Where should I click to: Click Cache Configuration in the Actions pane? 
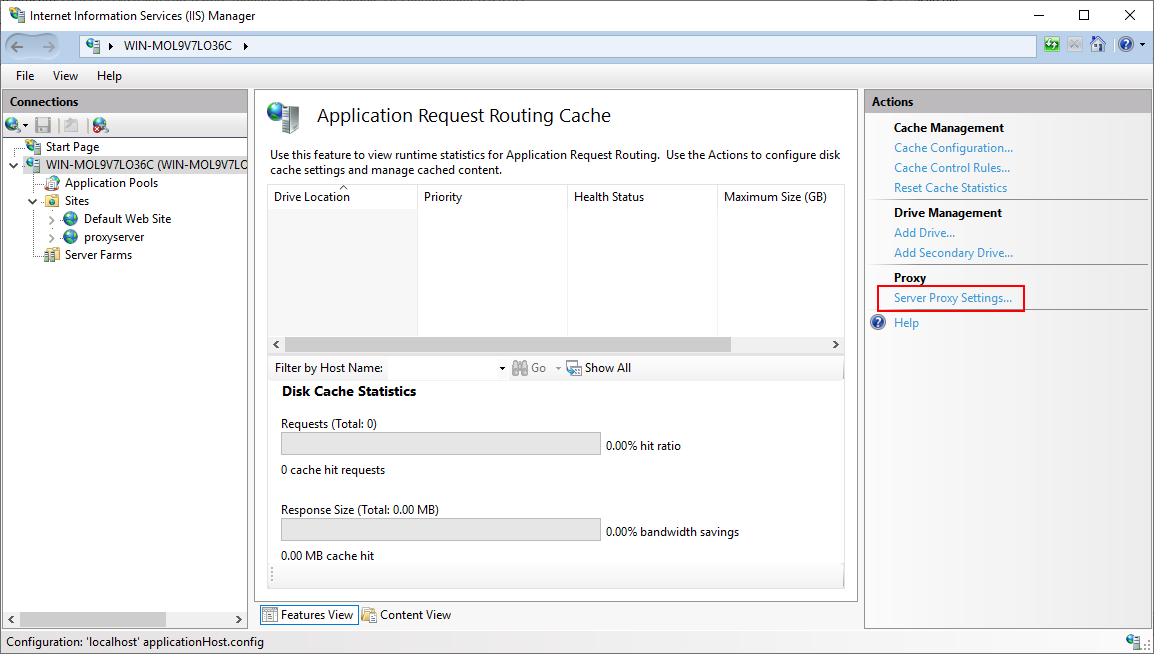951,147
